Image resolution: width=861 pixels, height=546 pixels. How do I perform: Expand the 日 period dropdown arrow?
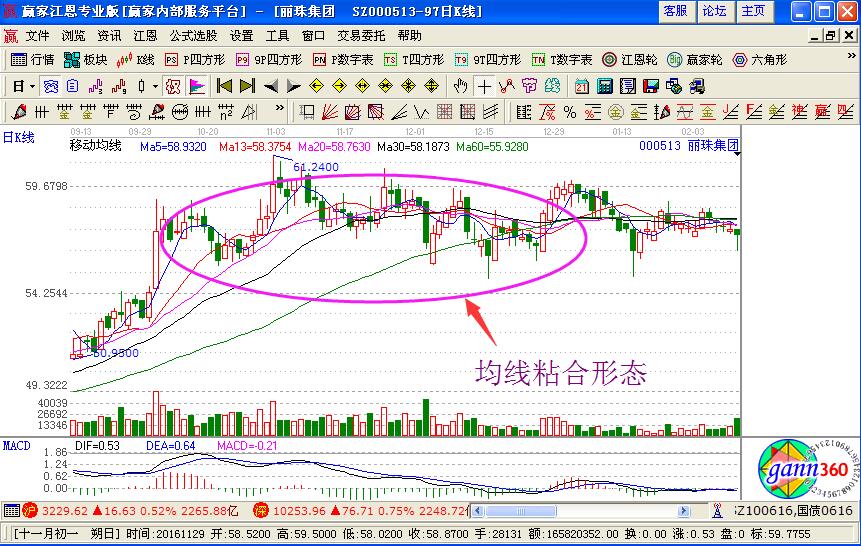click(x=31, y=86)
